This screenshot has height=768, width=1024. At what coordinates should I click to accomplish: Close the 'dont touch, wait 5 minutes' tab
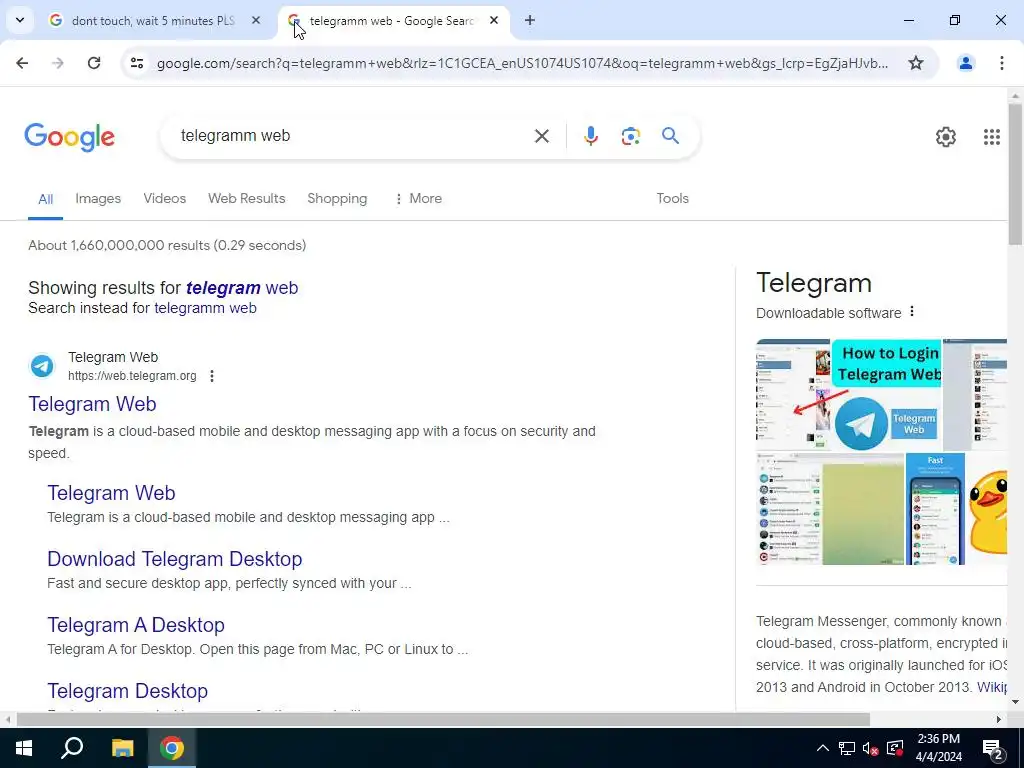coord(256,21)
